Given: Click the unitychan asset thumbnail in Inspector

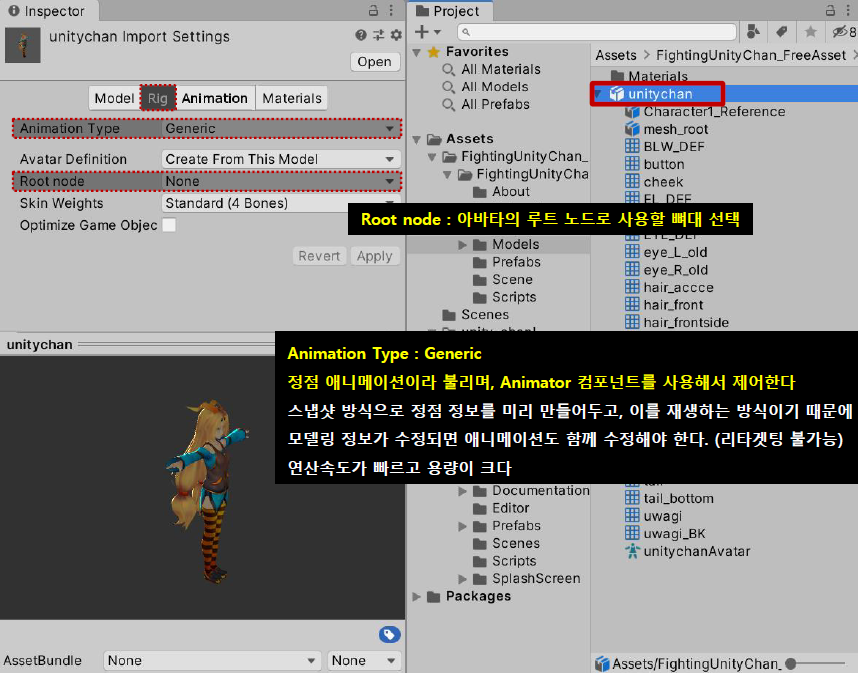Looking at the screenshot, I should [23, 45].
